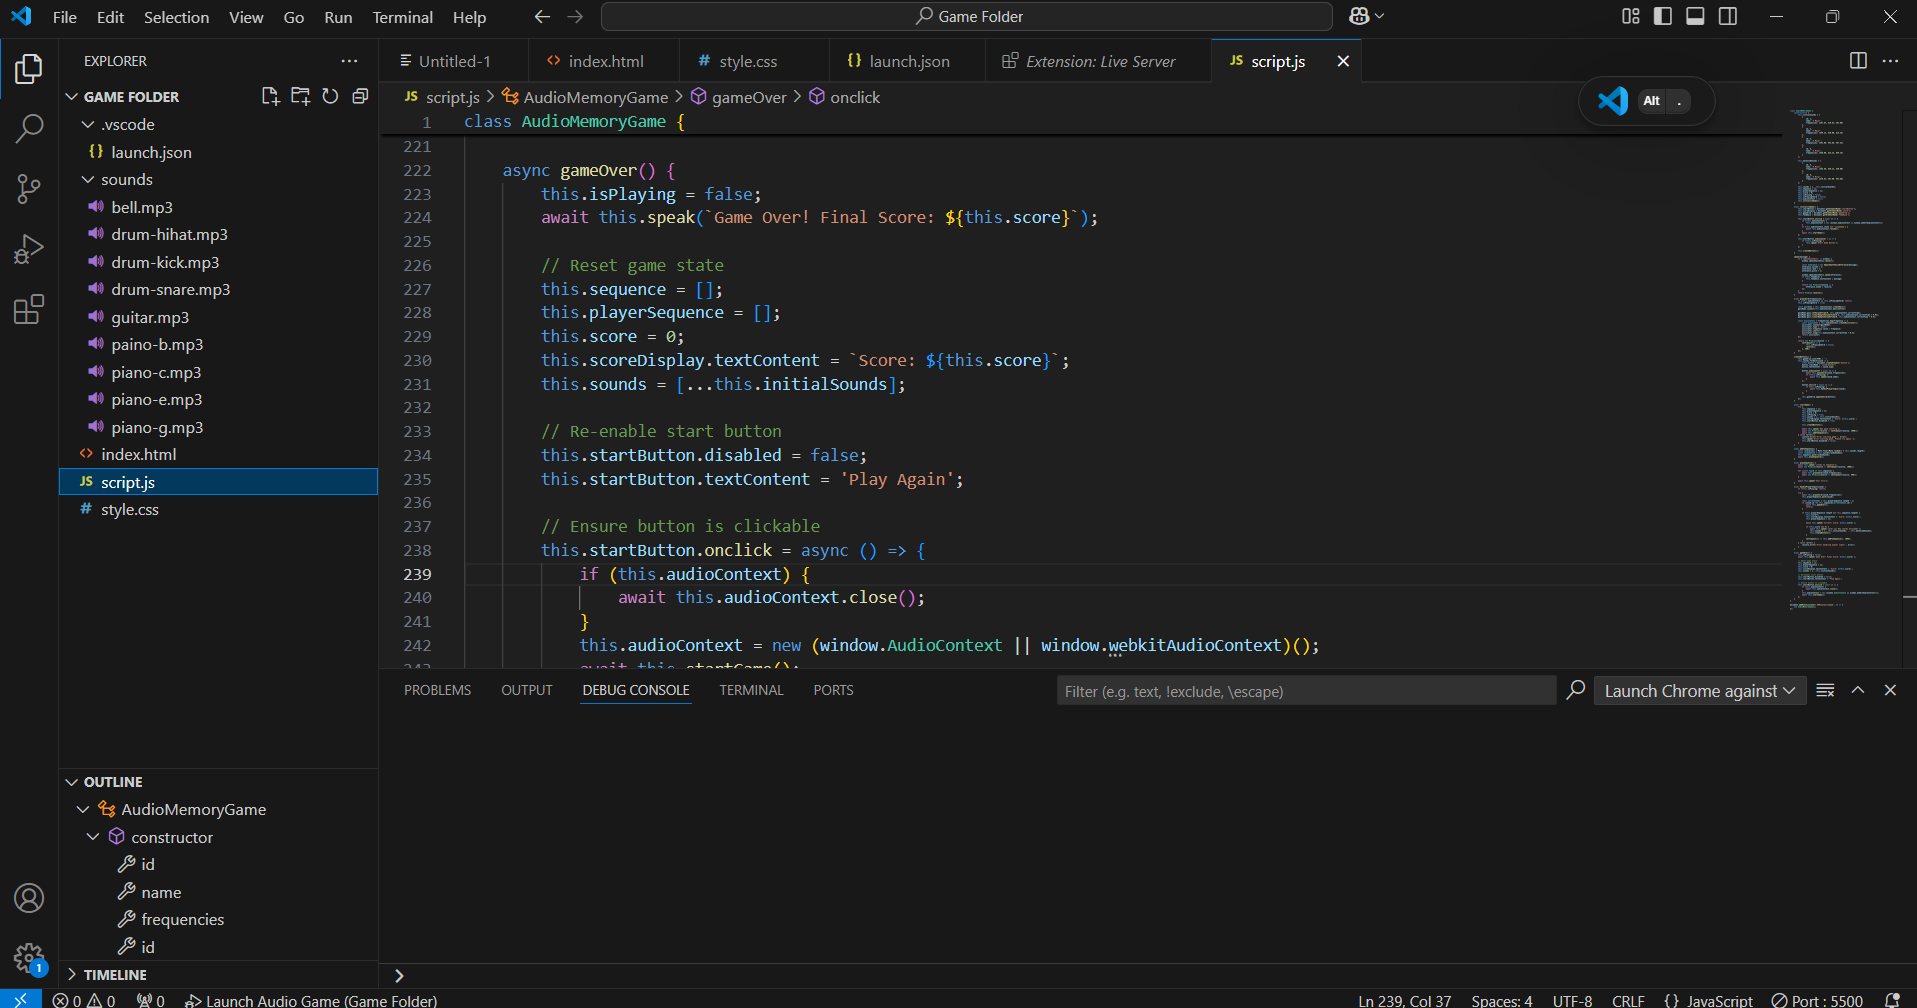
Task: Toggle the secondary side bar
Action: (x=1727, y=16)
